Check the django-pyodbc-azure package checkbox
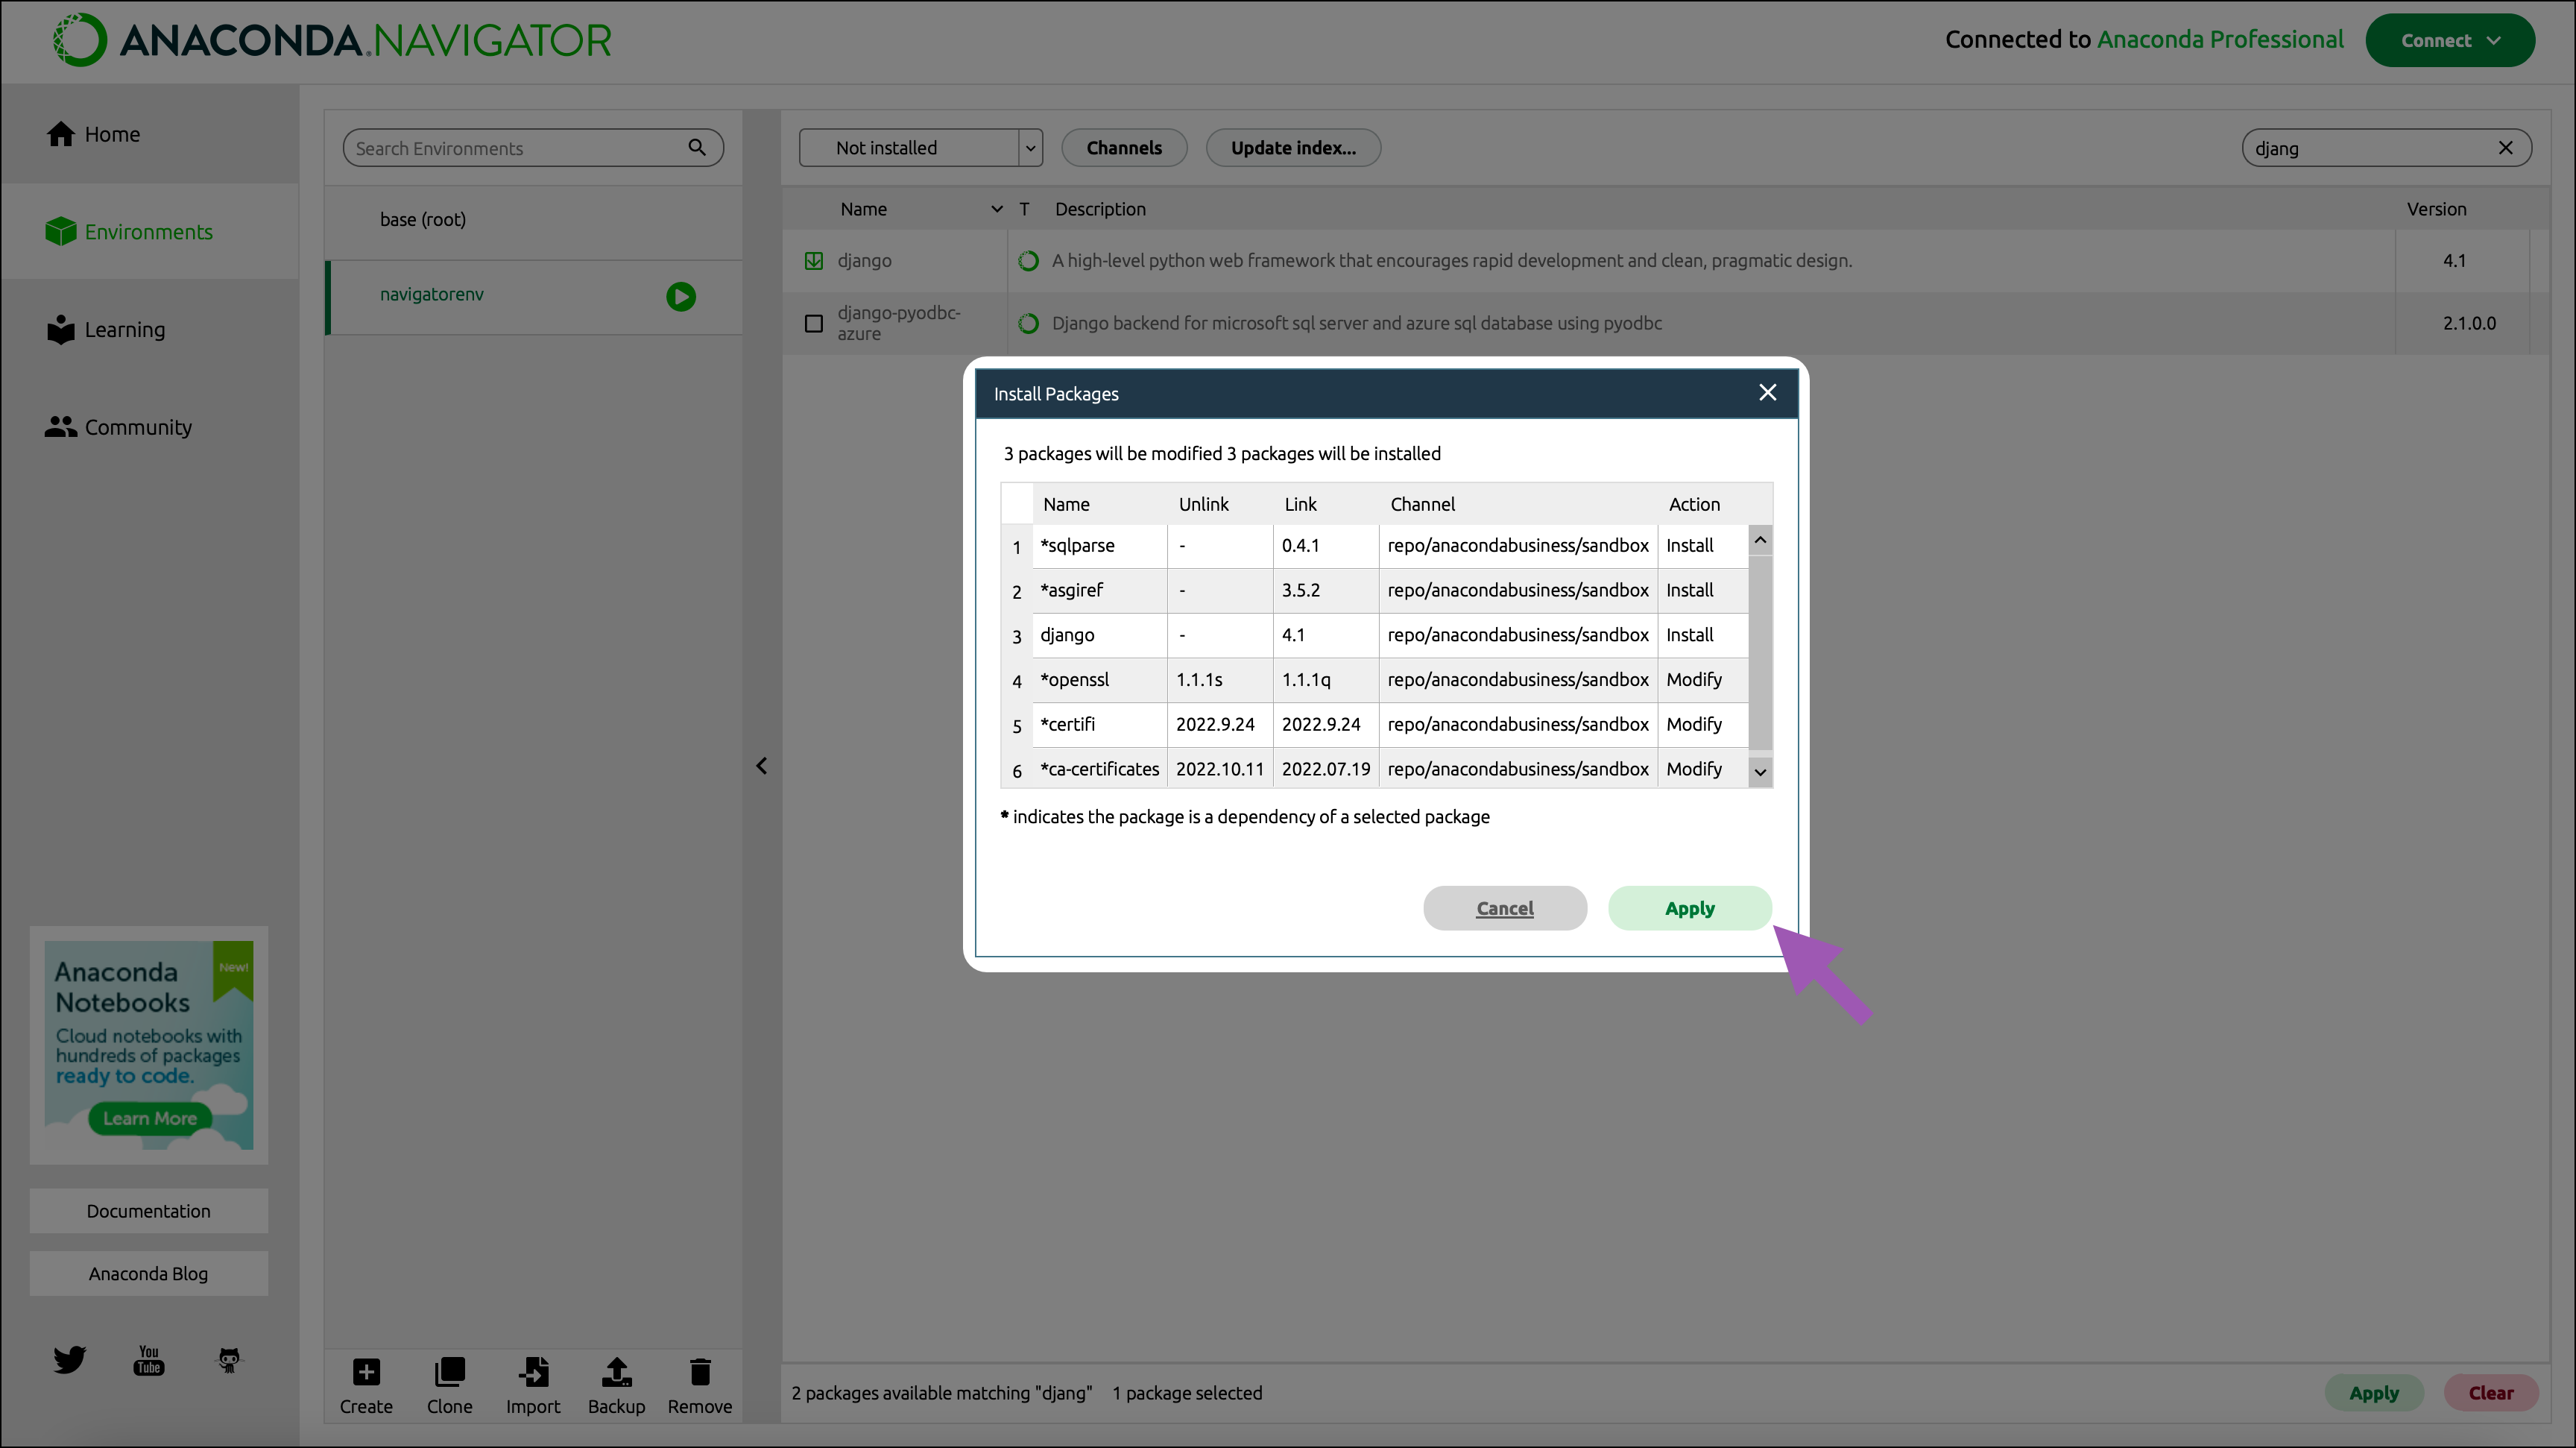2576x1448 pixels. [x=814, y=323]
